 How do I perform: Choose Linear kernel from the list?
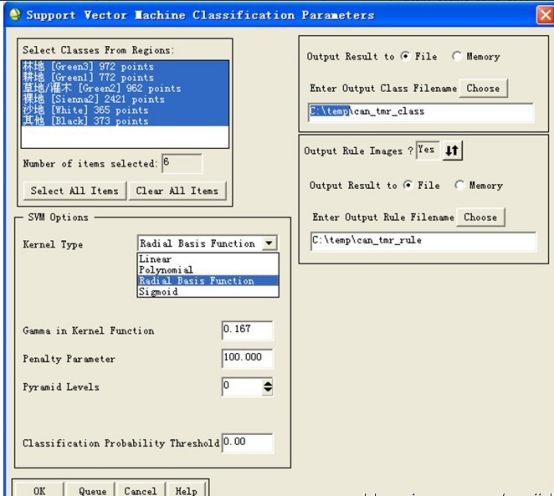pos(208,259)
